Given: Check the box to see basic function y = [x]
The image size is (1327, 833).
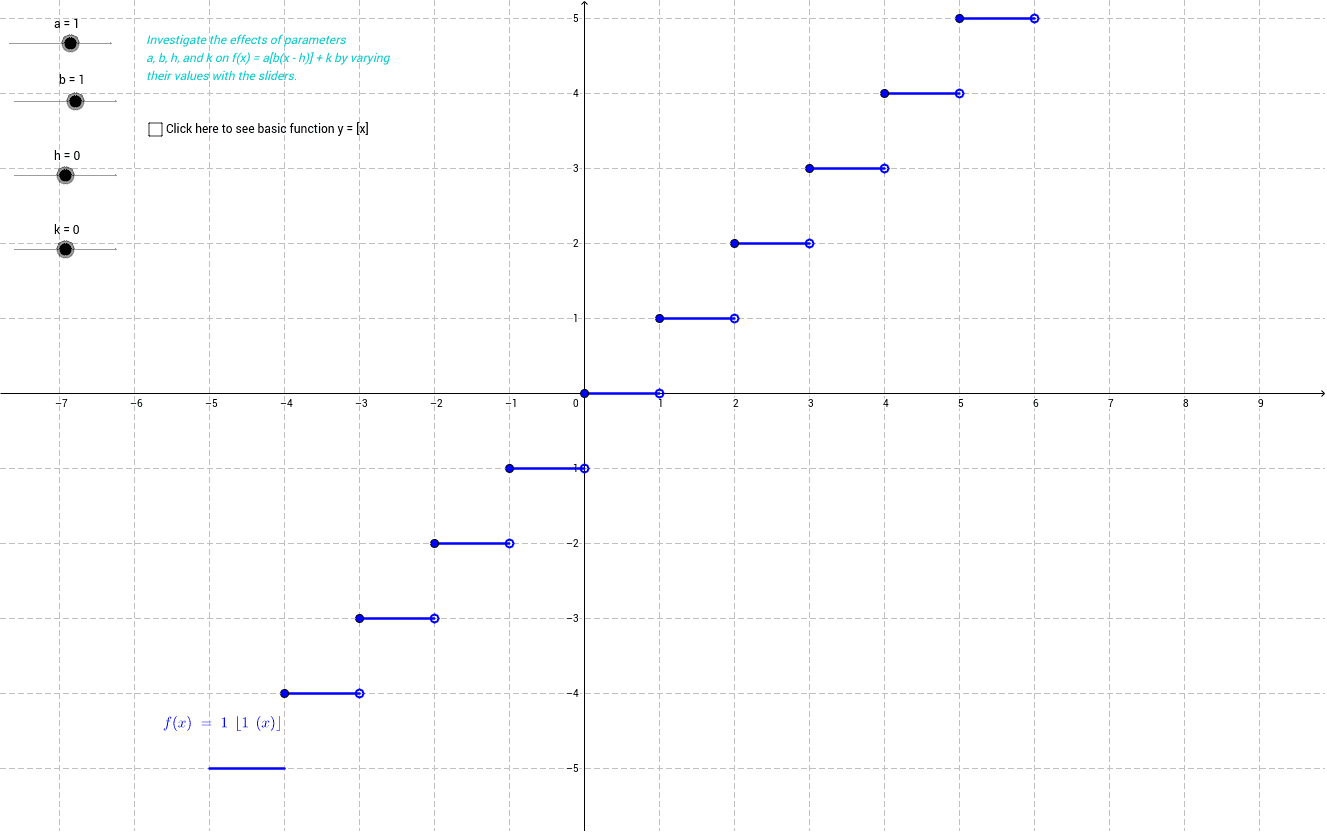Looking at the screenshot, I should (x=155, y=129).
